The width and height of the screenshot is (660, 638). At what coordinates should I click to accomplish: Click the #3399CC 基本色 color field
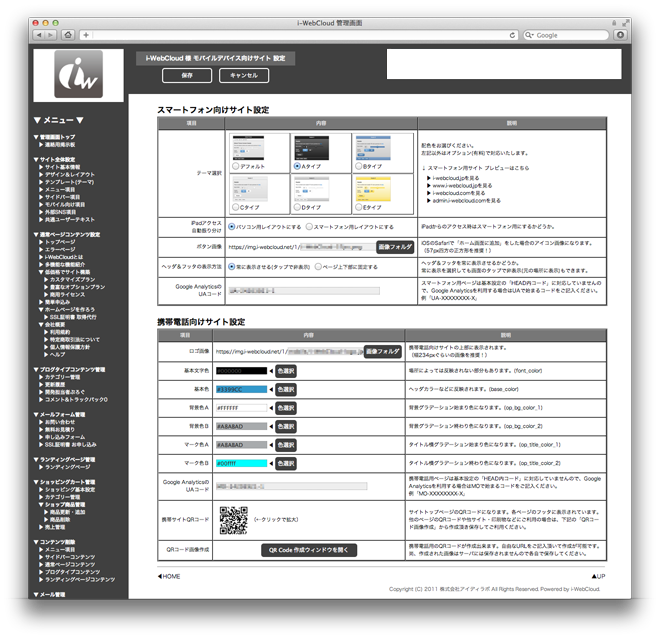tap(242, 390)
